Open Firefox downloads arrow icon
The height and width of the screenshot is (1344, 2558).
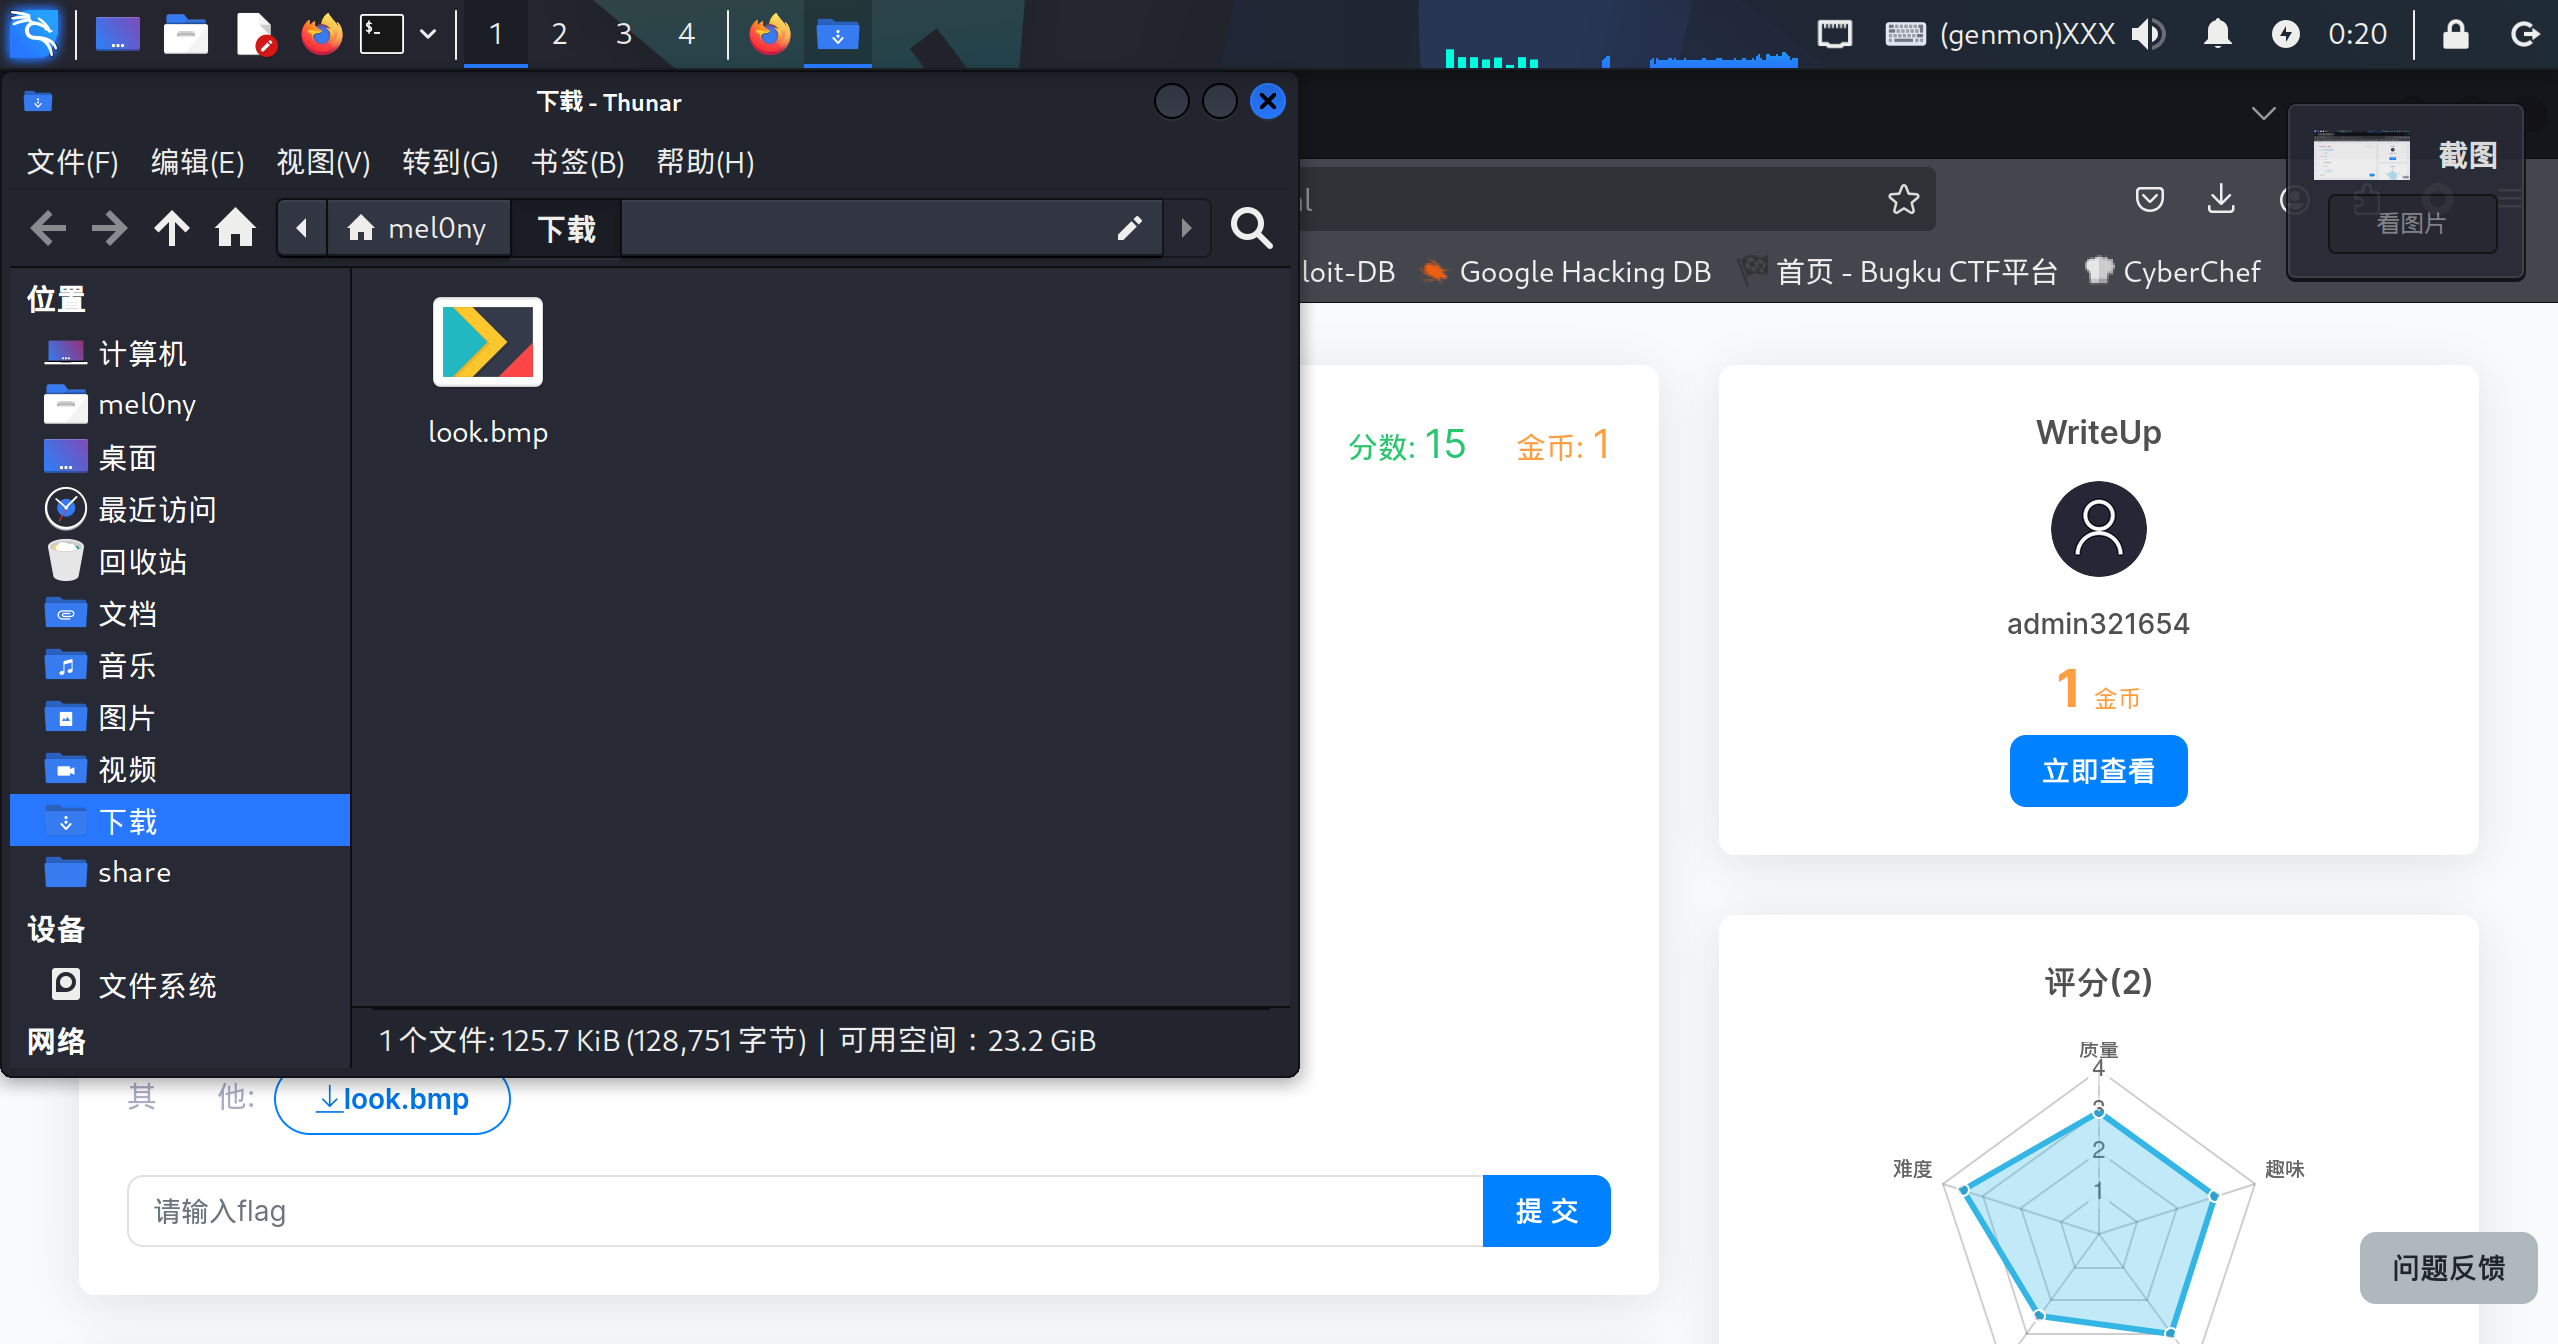tap(2221, 199)
